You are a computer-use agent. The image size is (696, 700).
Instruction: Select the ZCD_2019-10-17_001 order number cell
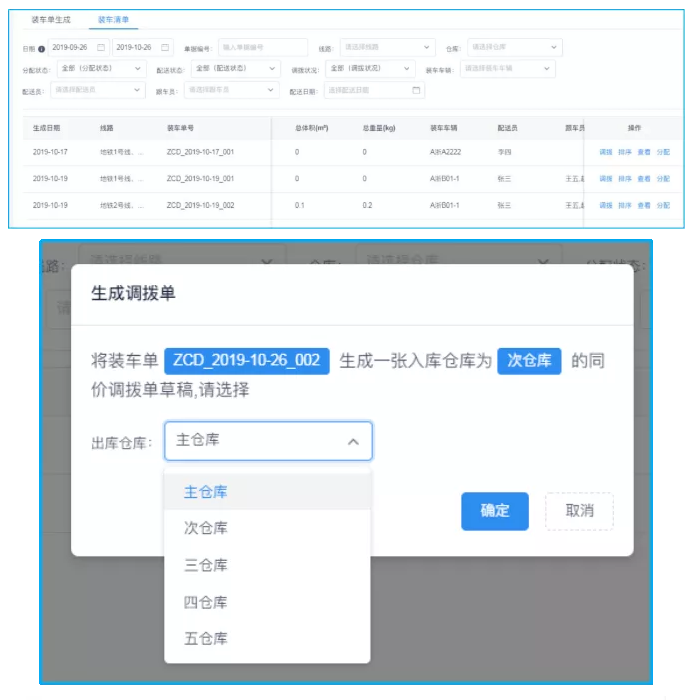tap(200, 152)
